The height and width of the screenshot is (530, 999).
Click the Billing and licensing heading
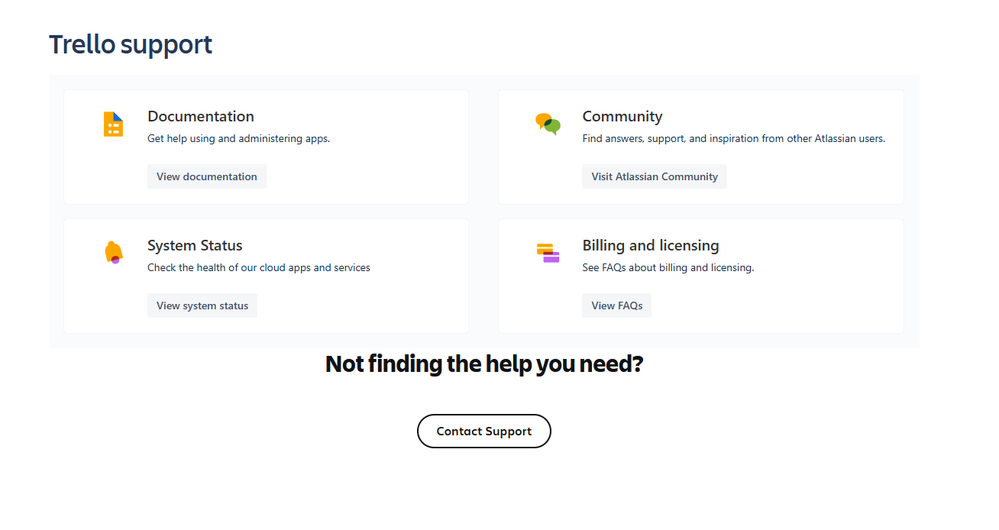coord(651,246)
